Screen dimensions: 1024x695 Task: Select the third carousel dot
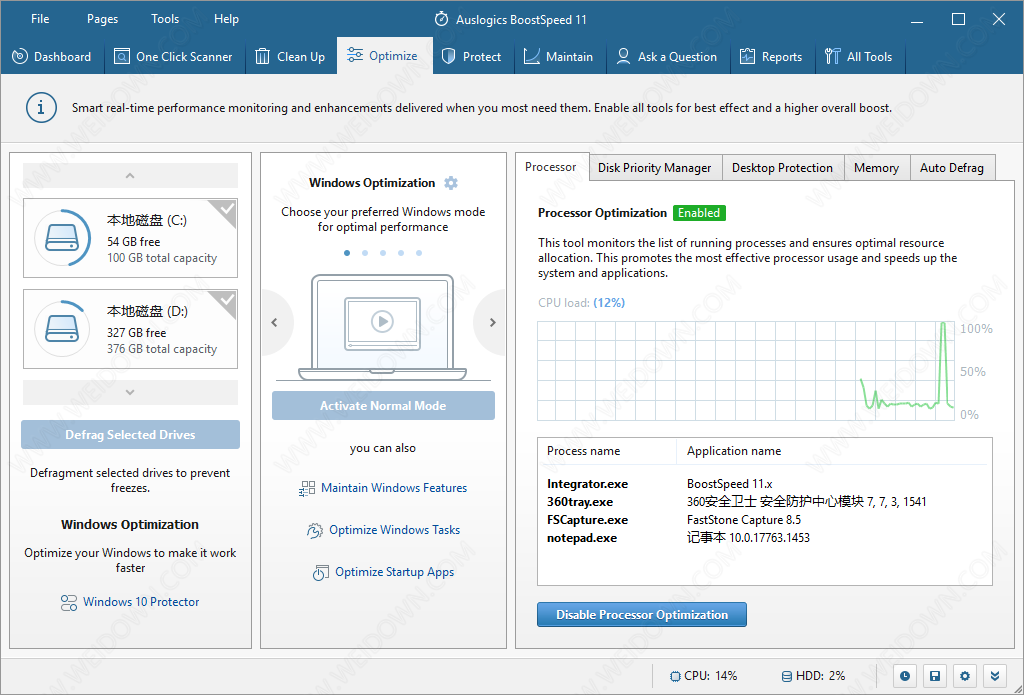point(383,253)
